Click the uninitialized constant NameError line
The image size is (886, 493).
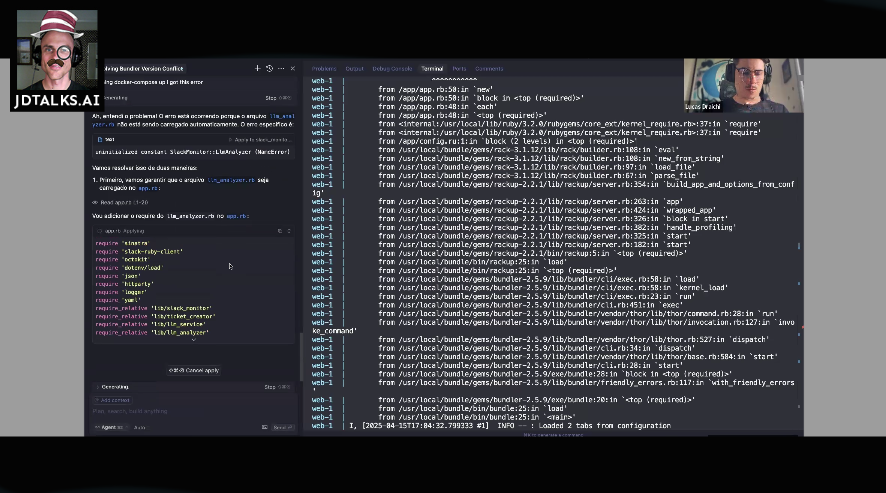click(x=193, y=152)
